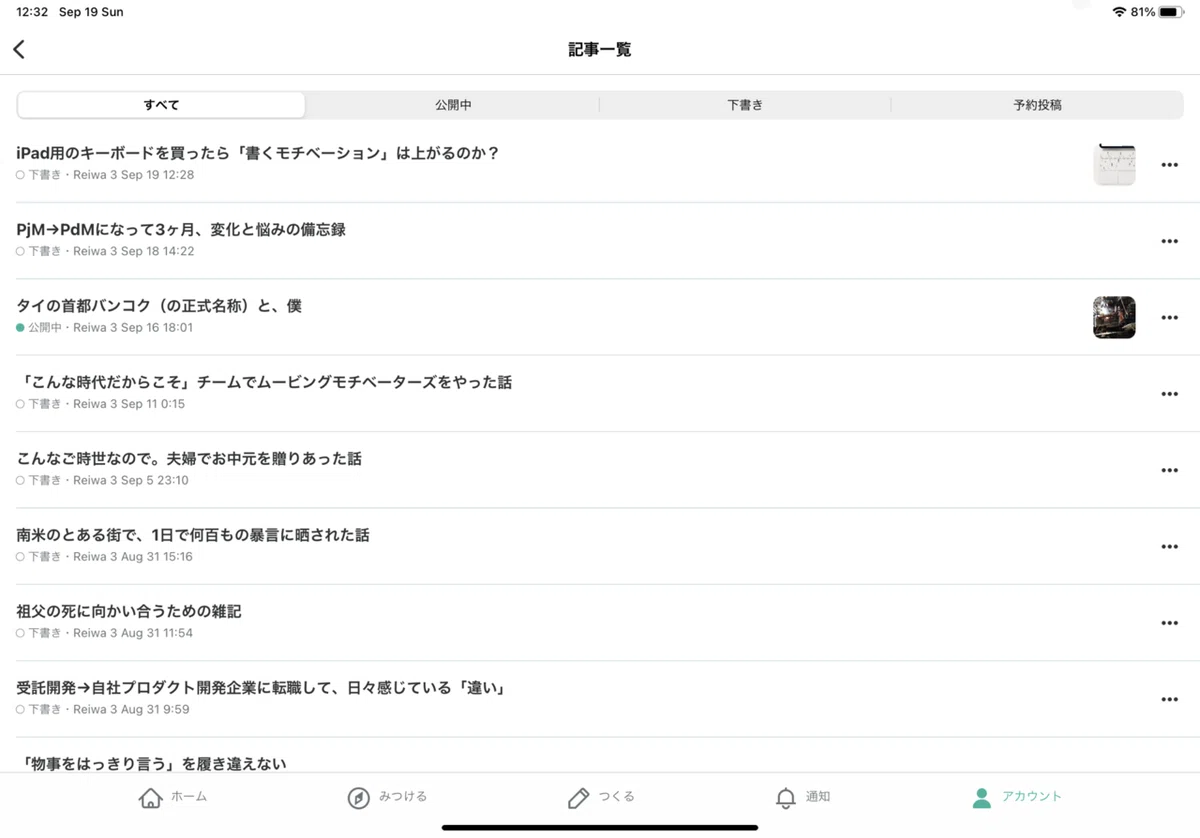Viewport: 1200px width, 838px height.
Task: Switch to the 公開中 tab
Action: pos(453,105)
